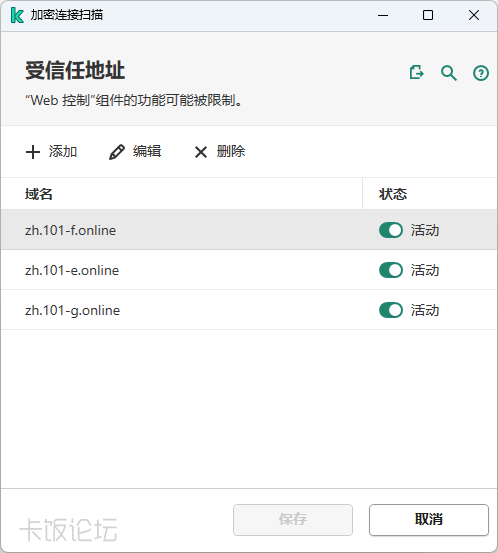Click the export list icon
This screenshot has width=498, height=553.
tap(417, 73)
